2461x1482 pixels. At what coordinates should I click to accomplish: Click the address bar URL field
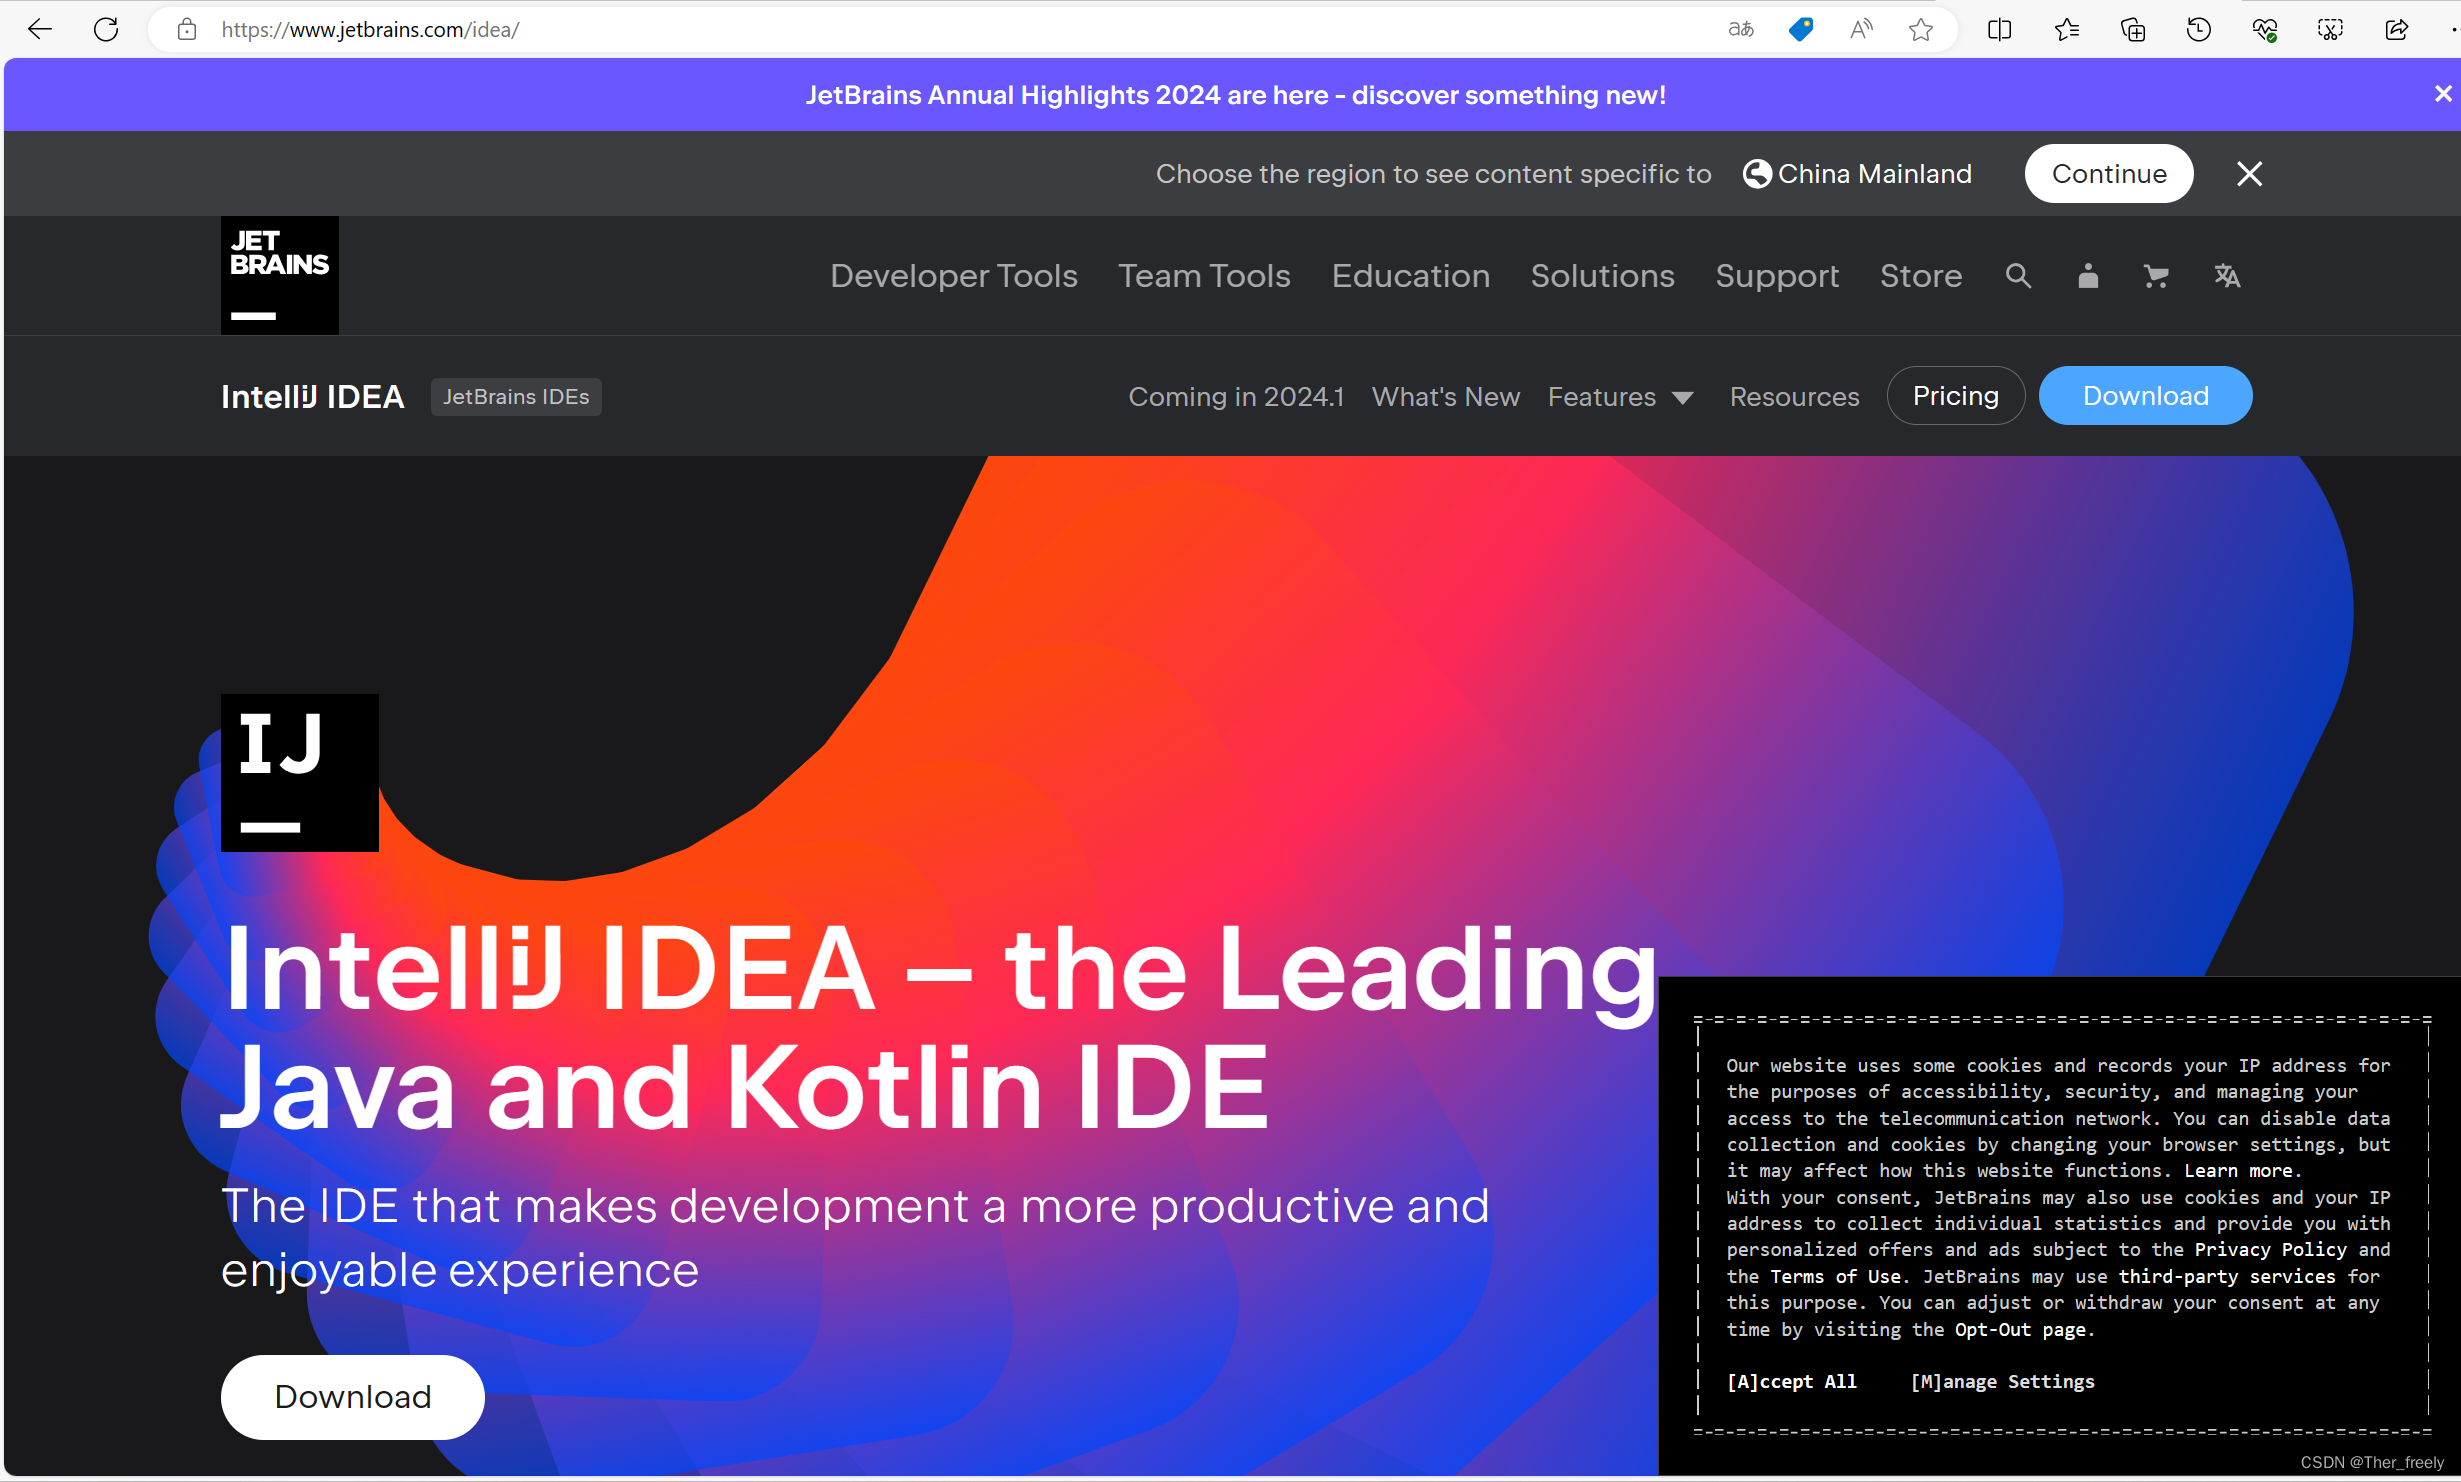[x=900, y=30]
